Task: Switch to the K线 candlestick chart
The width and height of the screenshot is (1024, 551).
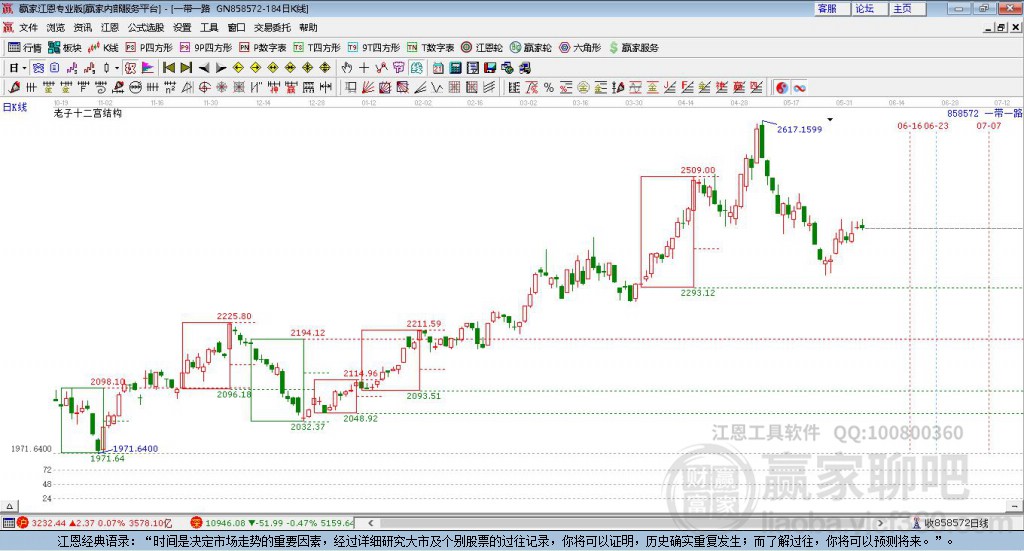Action: (103, 48)
